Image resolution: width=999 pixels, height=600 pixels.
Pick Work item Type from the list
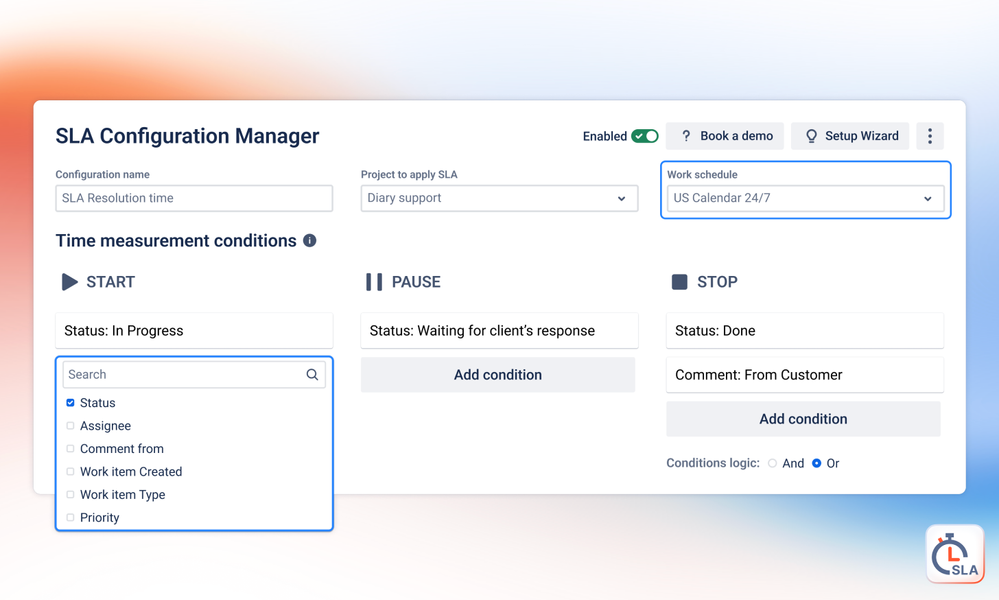(x=122, y=494)
